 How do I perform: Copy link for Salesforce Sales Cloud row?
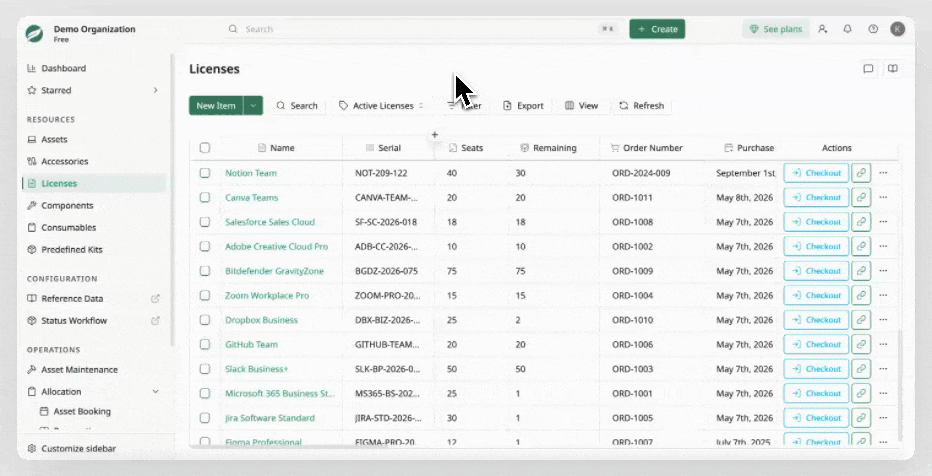(x=861, y=222)
